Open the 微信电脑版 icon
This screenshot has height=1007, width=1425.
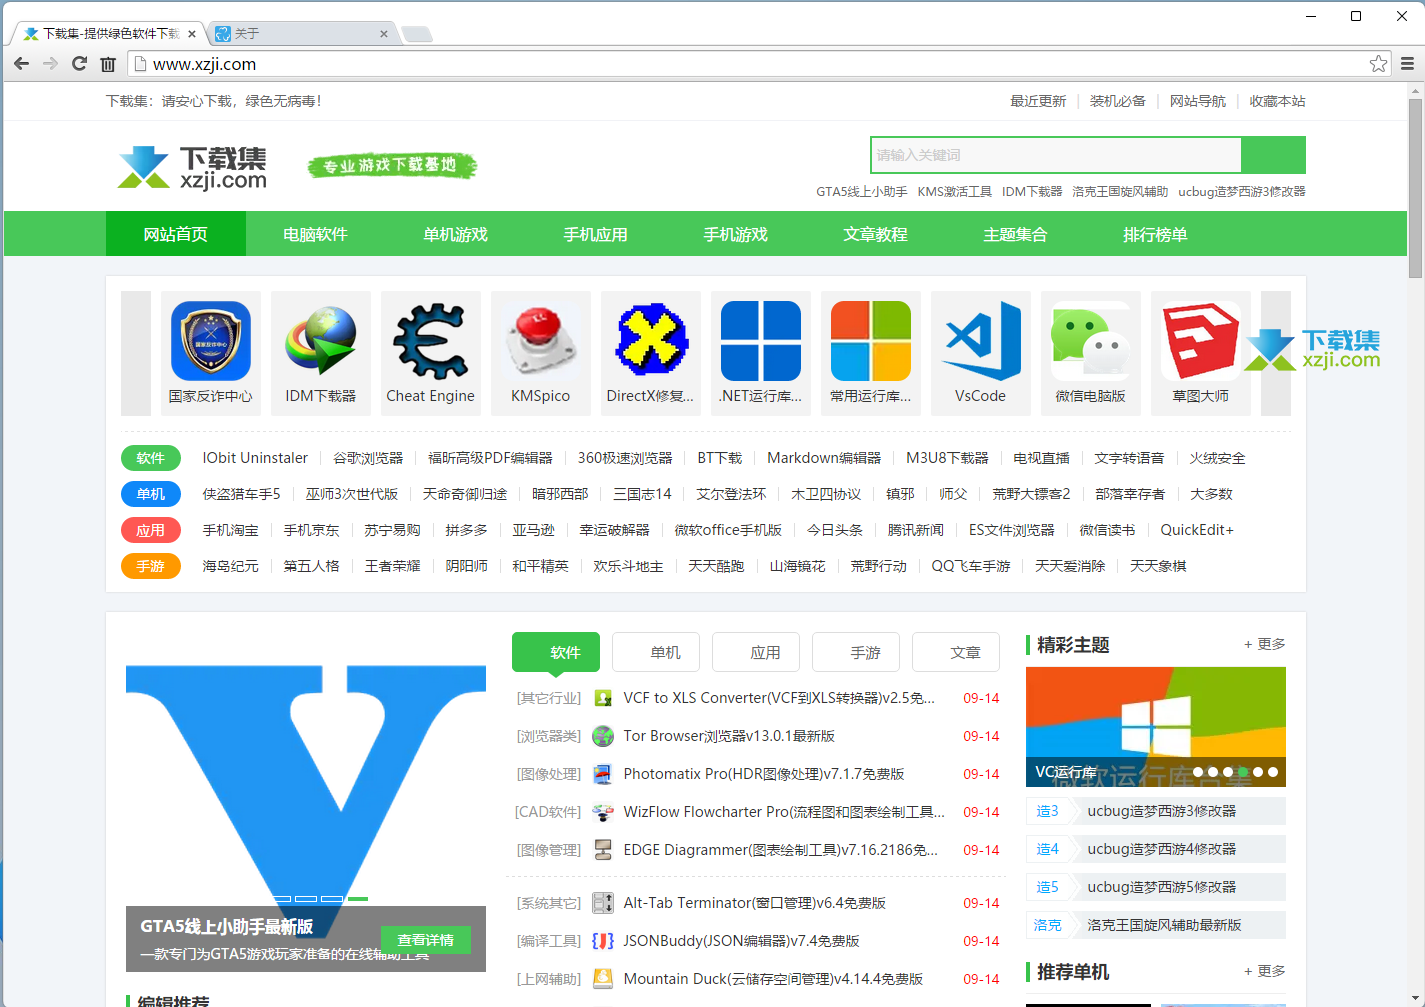(x=1090, y=341)
